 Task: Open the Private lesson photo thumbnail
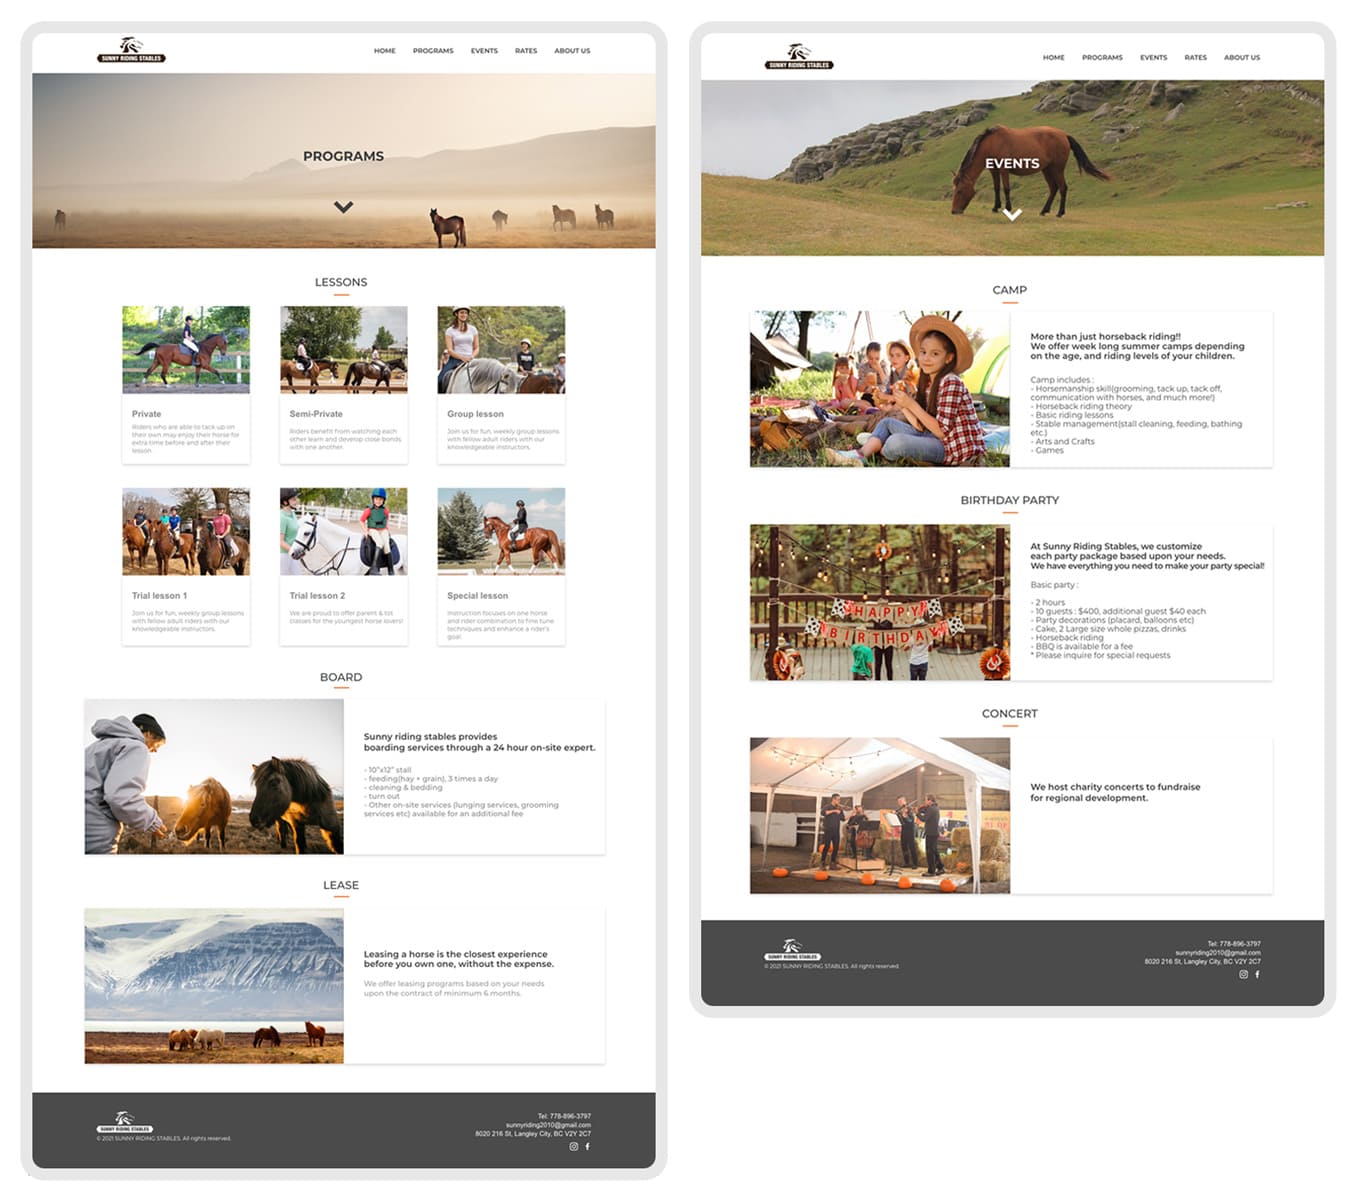coord(186,349)
